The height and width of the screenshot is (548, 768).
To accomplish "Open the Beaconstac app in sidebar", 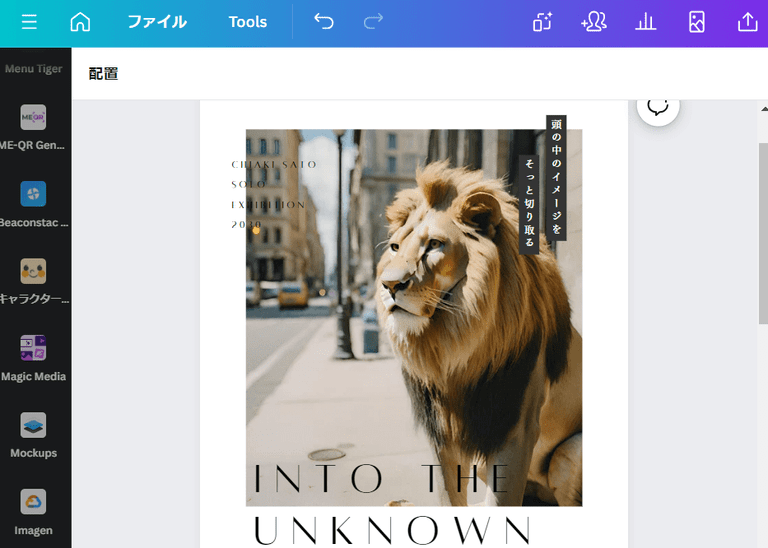I will coord(34,203).
